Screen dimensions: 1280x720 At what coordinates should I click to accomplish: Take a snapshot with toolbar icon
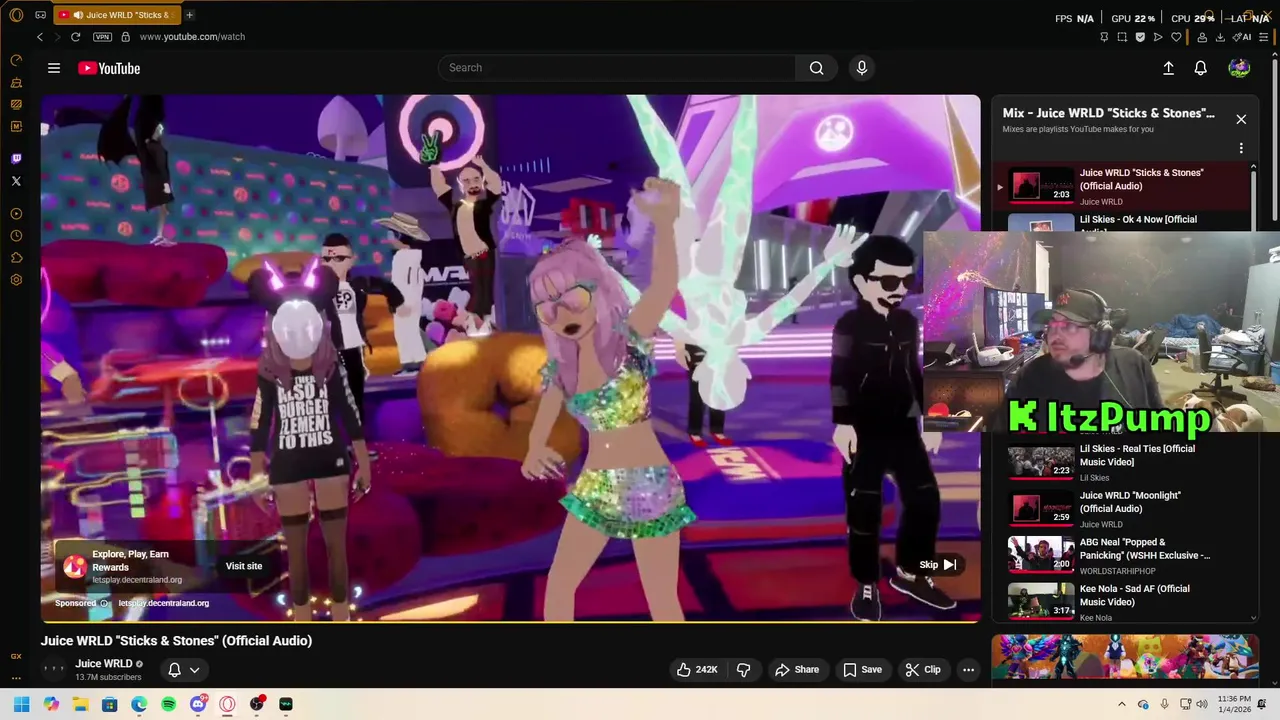pos(1122,37)
